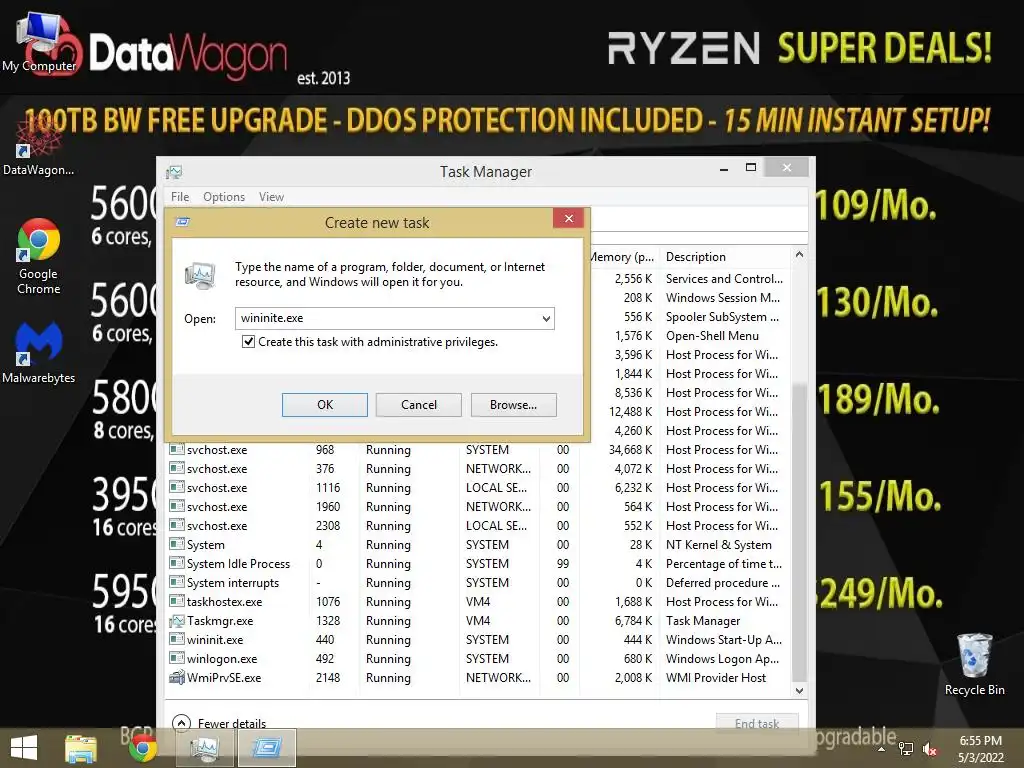
Task: Select the WmiPrvSE.exe process name
Action: (x=224, y=678)
